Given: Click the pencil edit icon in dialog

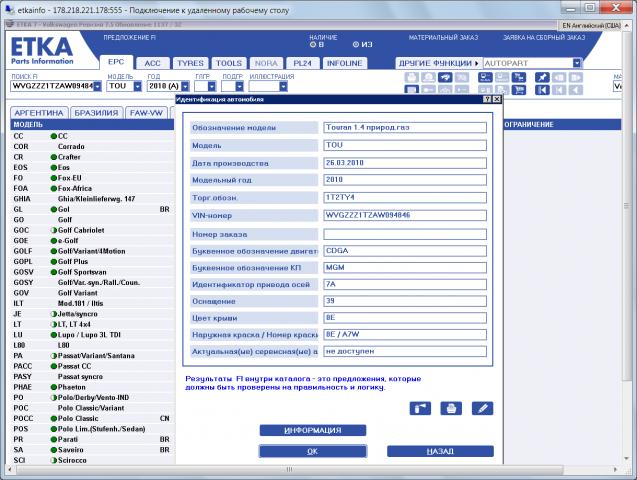Looking at the screenshot, I should (x=482, y=408).
